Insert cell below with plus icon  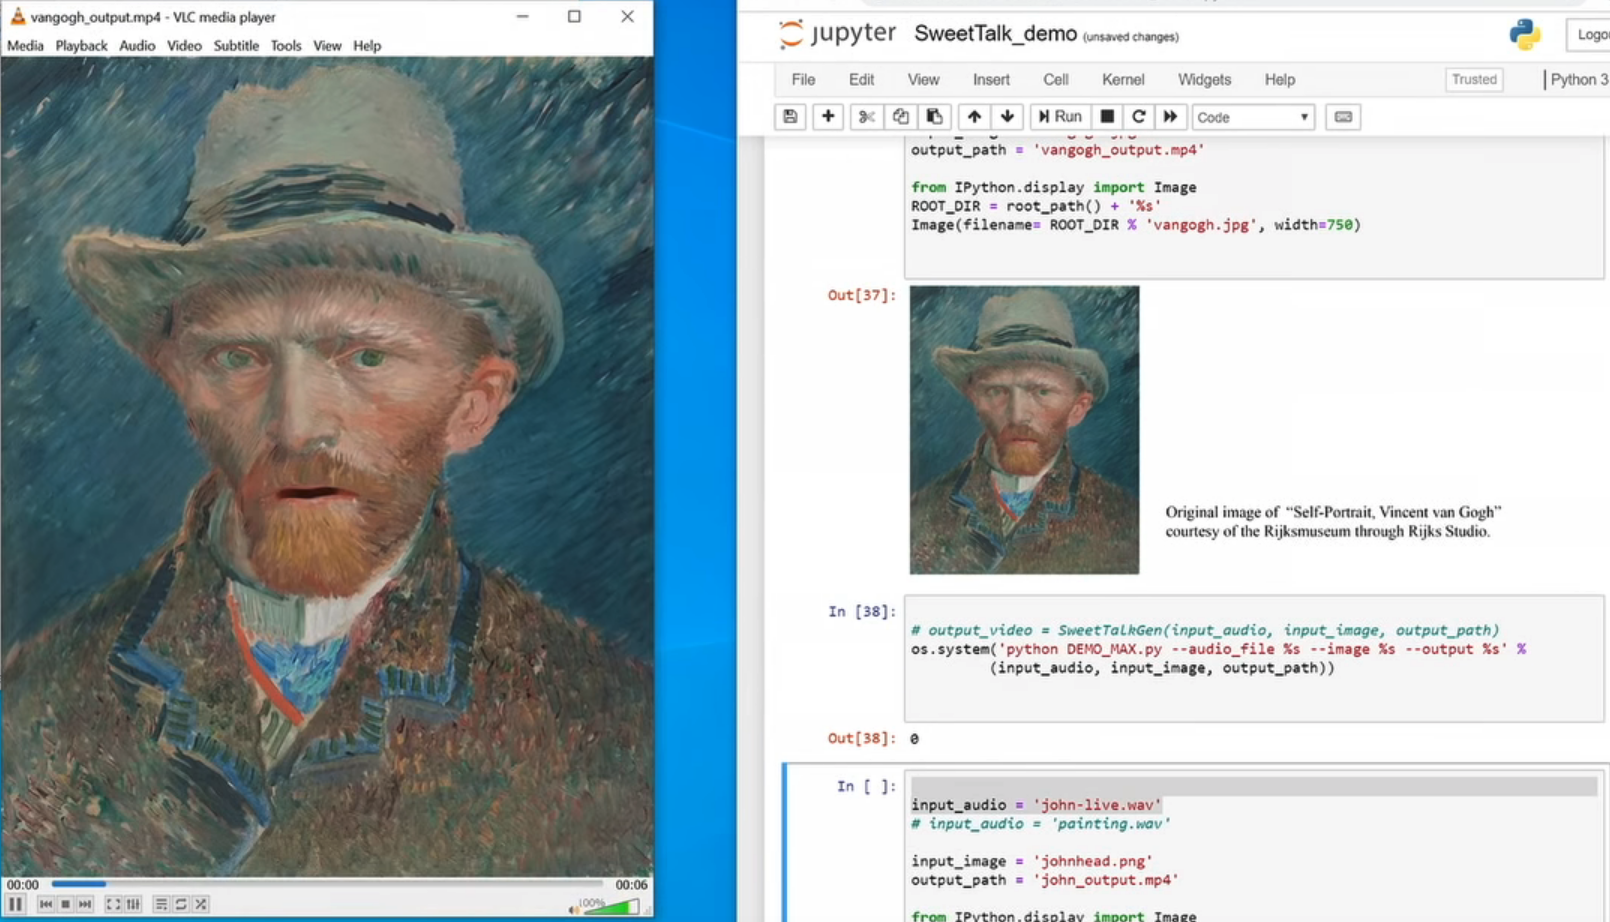[828, 117]
